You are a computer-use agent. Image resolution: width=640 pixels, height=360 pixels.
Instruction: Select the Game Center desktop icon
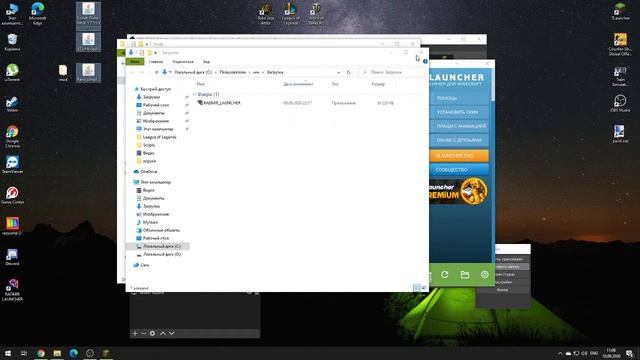coord(12,195)
